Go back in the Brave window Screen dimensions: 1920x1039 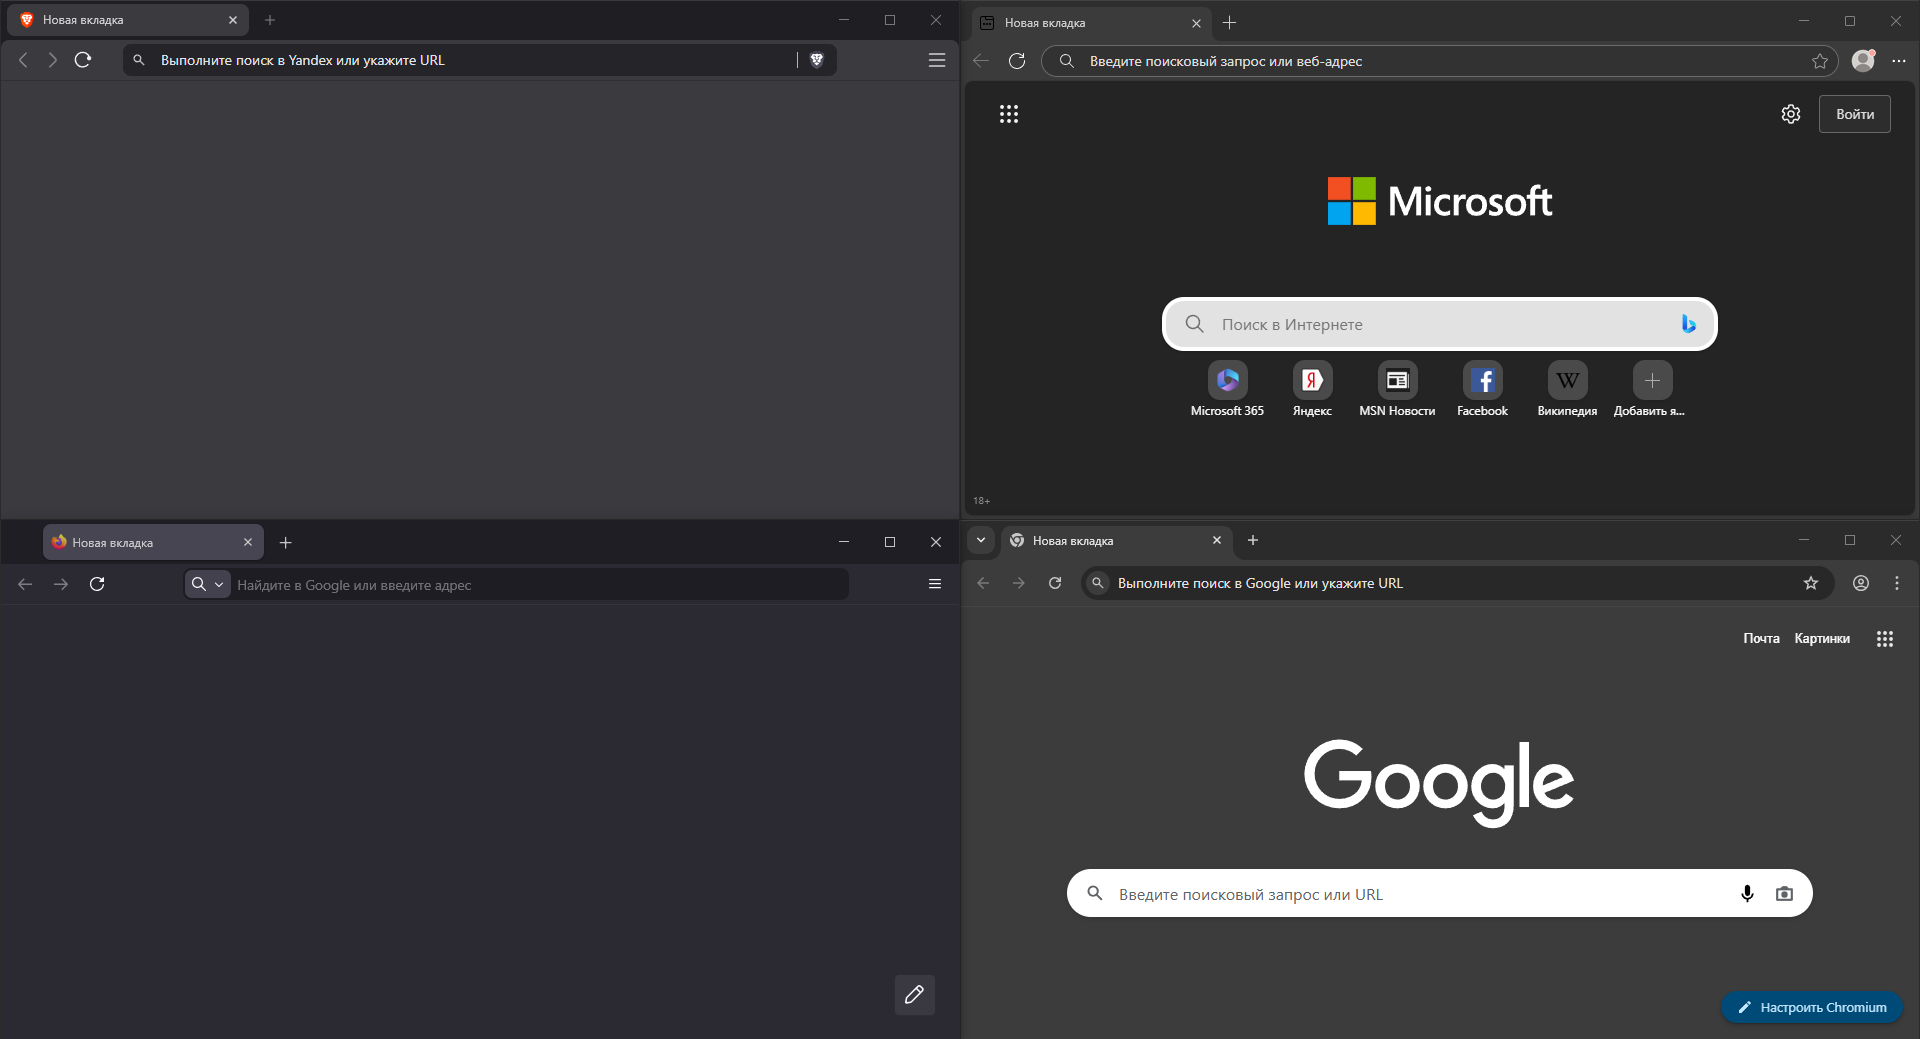tap(23, 60)
